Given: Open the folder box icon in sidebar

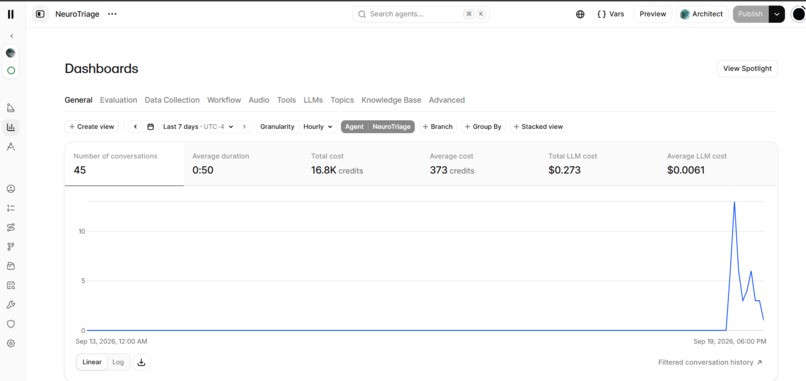Looking at the screenshot, I should (x=11, y=266).
